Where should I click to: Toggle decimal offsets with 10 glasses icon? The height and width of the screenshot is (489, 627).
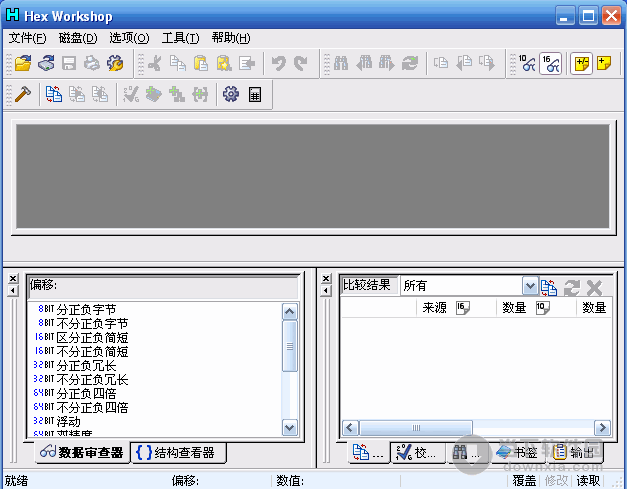527,63
